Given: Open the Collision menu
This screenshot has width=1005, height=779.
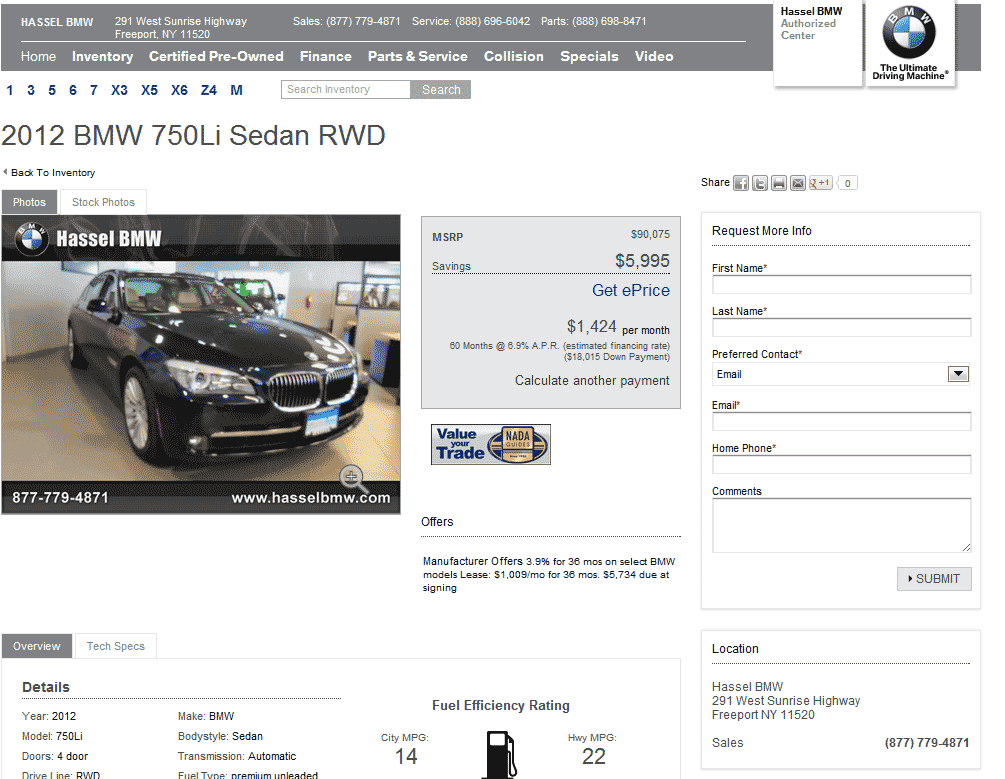Looking at the screenshot, I should (x=513, y=56).
